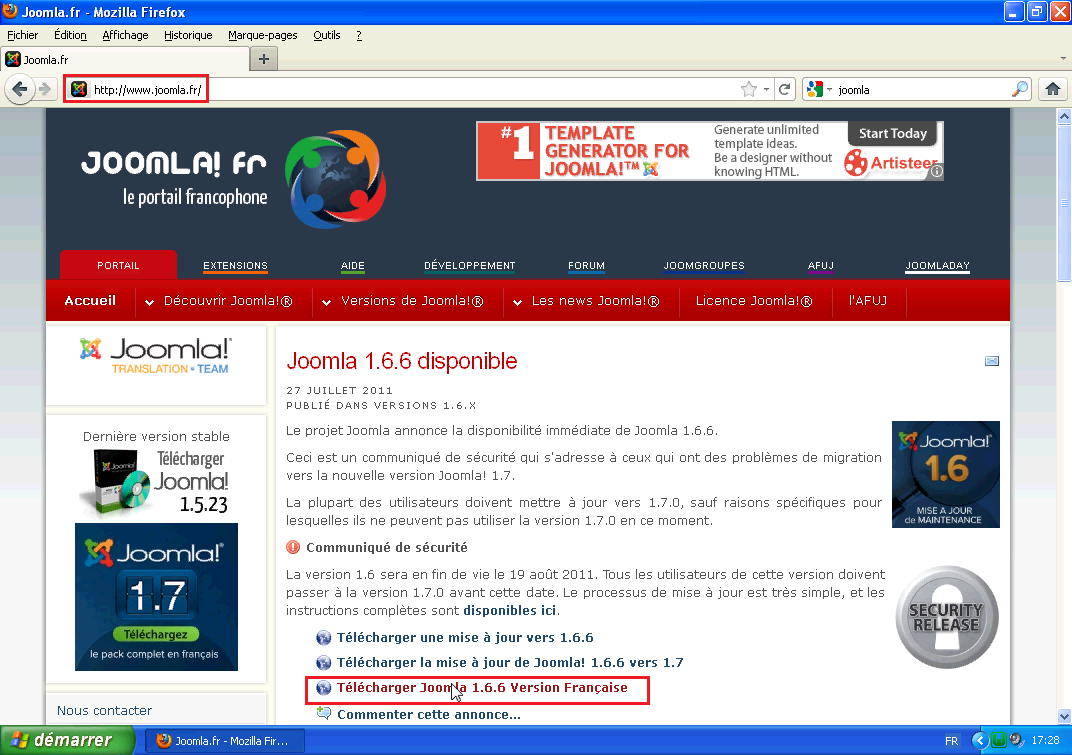
Task: Select the Joomla.fr Firefox taskbar button
Action: (224, 741)
